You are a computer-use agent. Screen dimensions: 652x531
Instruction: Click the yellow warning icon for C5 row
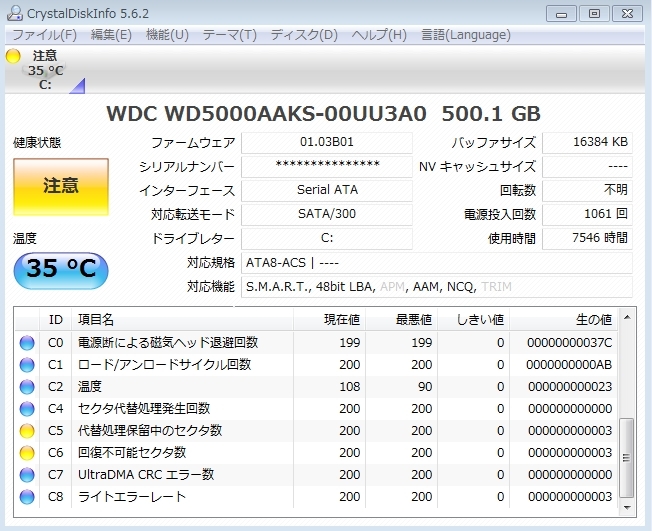point(27,431)
